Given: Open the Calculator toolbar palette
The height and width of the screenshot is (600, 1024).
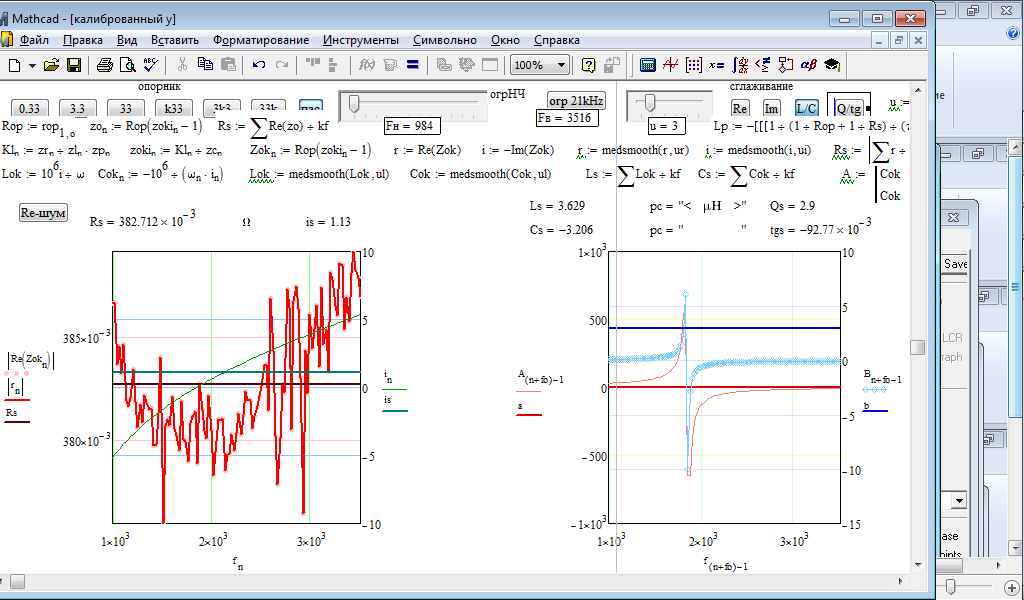Looking at the screenshot, I should pos(648,65).
